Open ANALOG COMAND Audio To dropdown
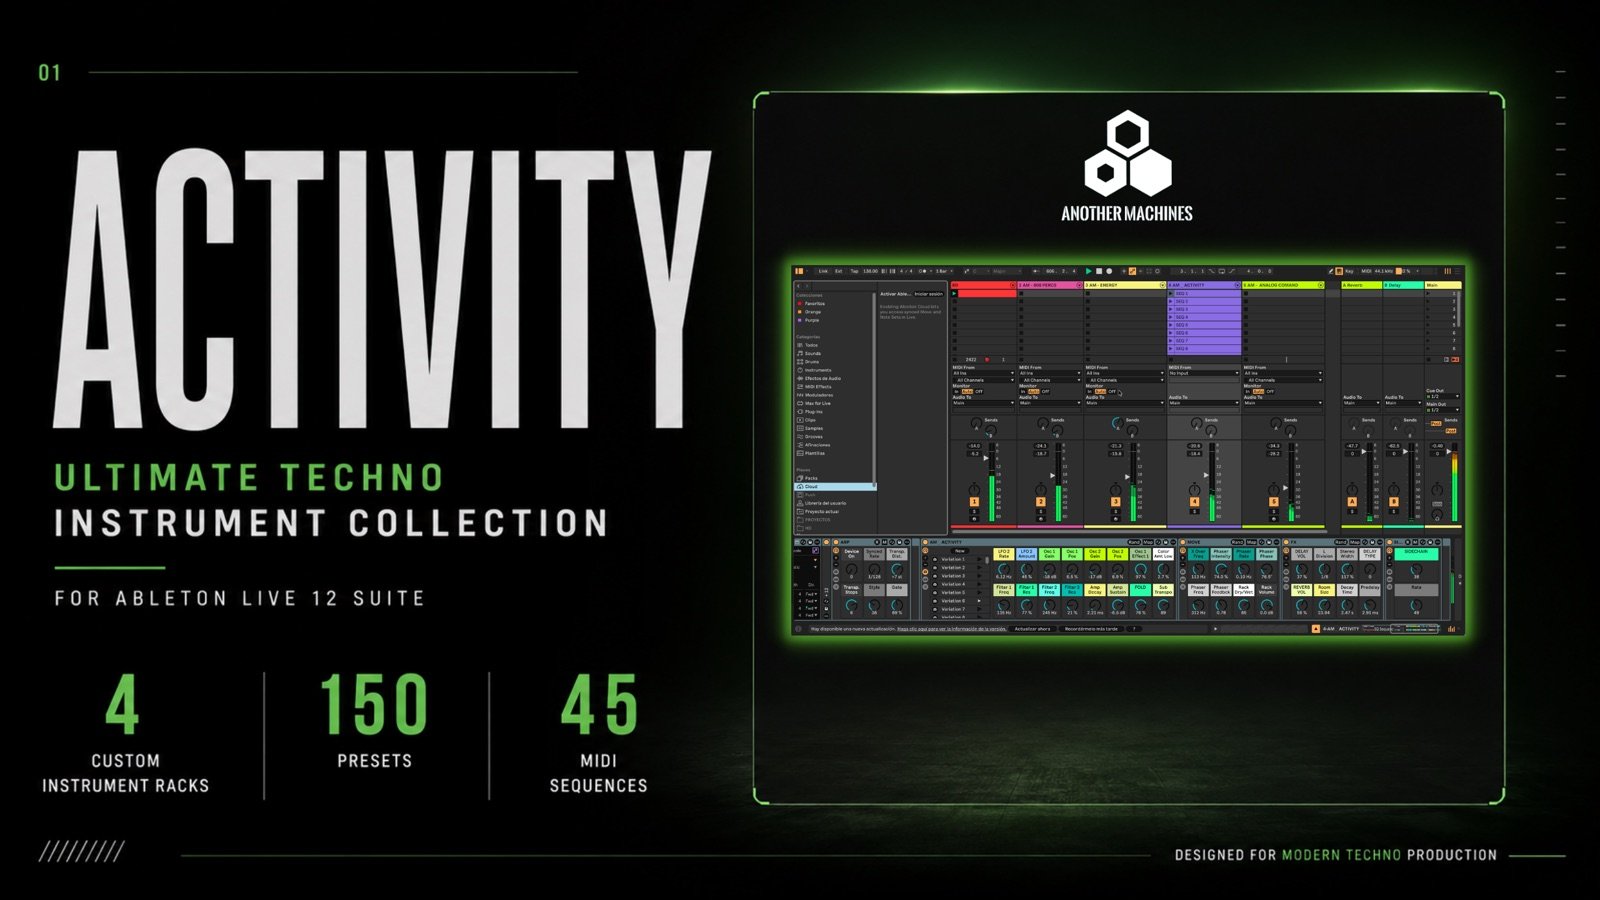This screenshot has width=1600, height=900. point(1283,403)
